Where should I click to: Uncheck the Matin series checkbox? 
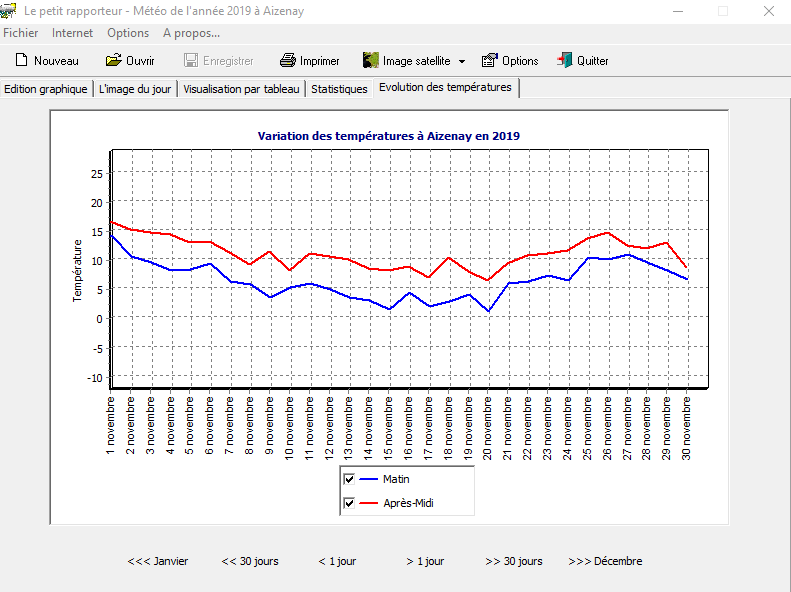pos(349,479)
